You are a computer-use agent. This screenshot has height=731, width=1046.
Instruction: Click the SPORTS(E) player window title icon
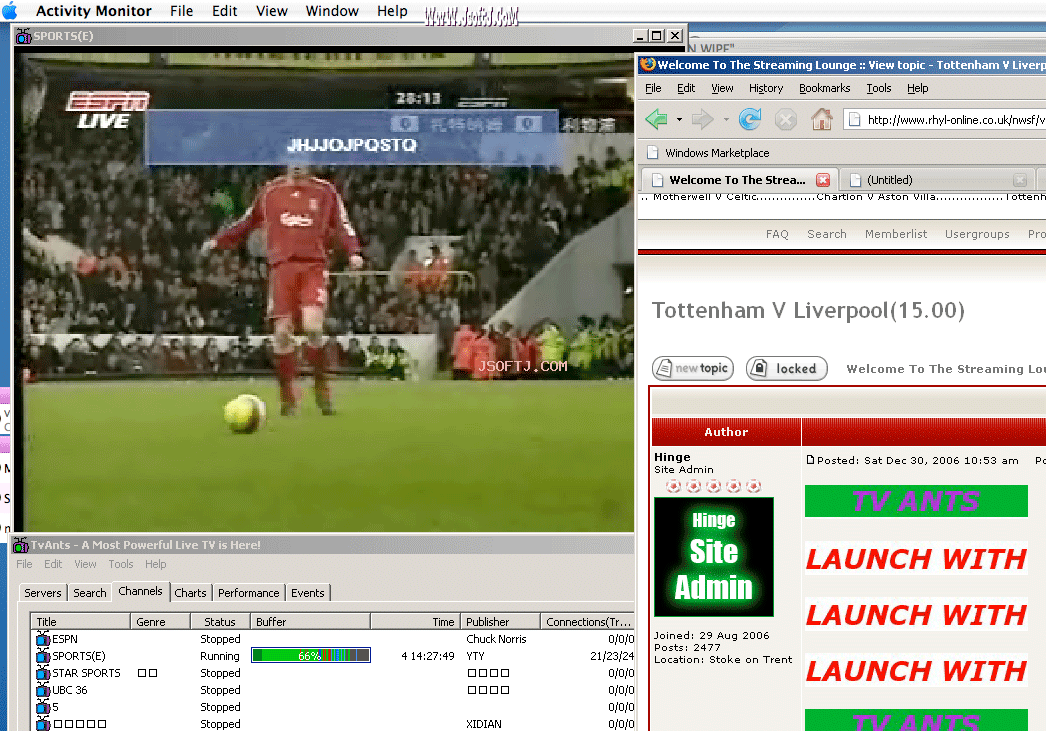(x=23, y=36)
